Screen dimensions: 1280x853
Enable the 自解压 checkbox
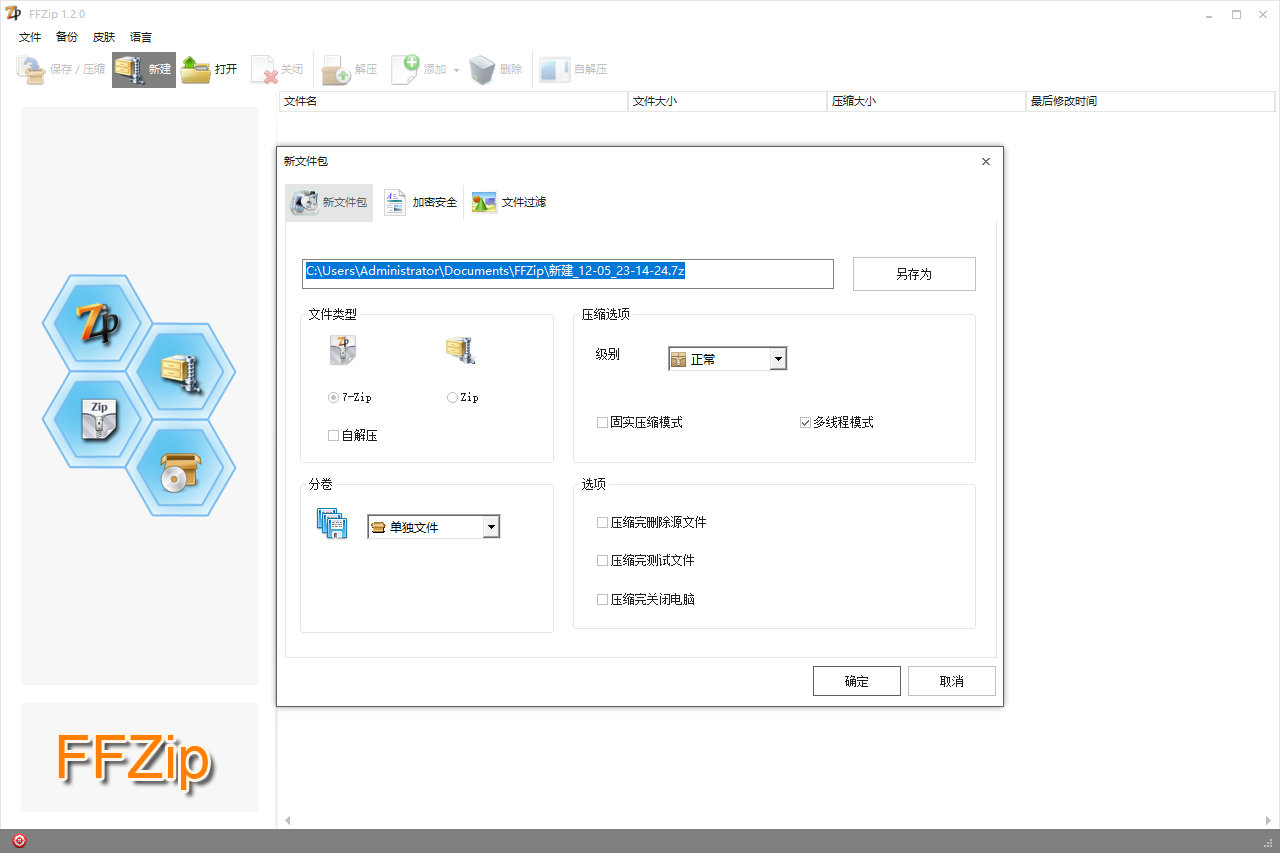tap(334, 436)
